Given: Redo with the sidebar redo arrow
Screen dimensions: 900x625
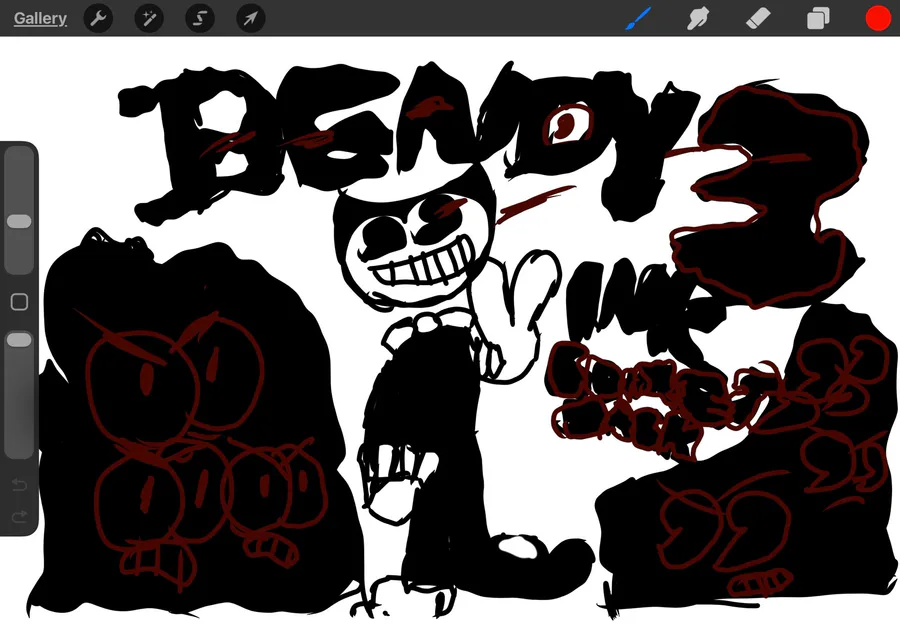Looking at the screenshot, I should (19, 517).
